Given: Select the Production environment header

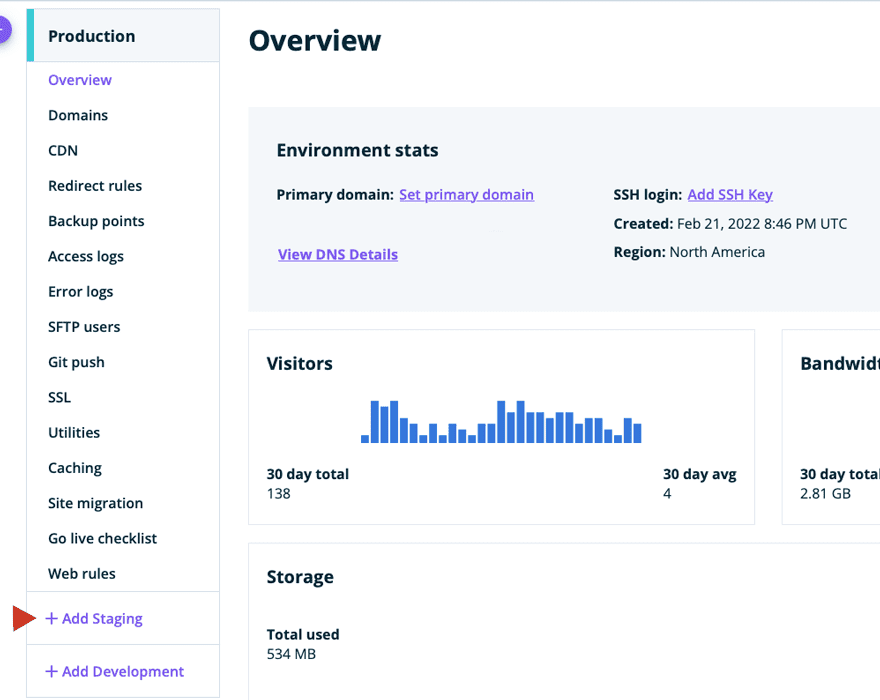Looking at the screenshot, I should pos(91,35).
